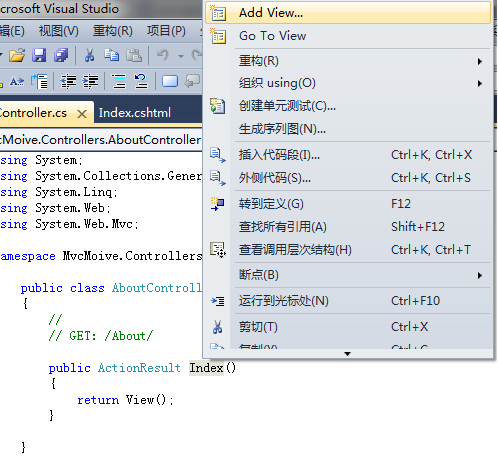This screenshot has width=498, height=464.
Task: Open the 重构(R) menu in menu bar
Action: coord(113,31)
